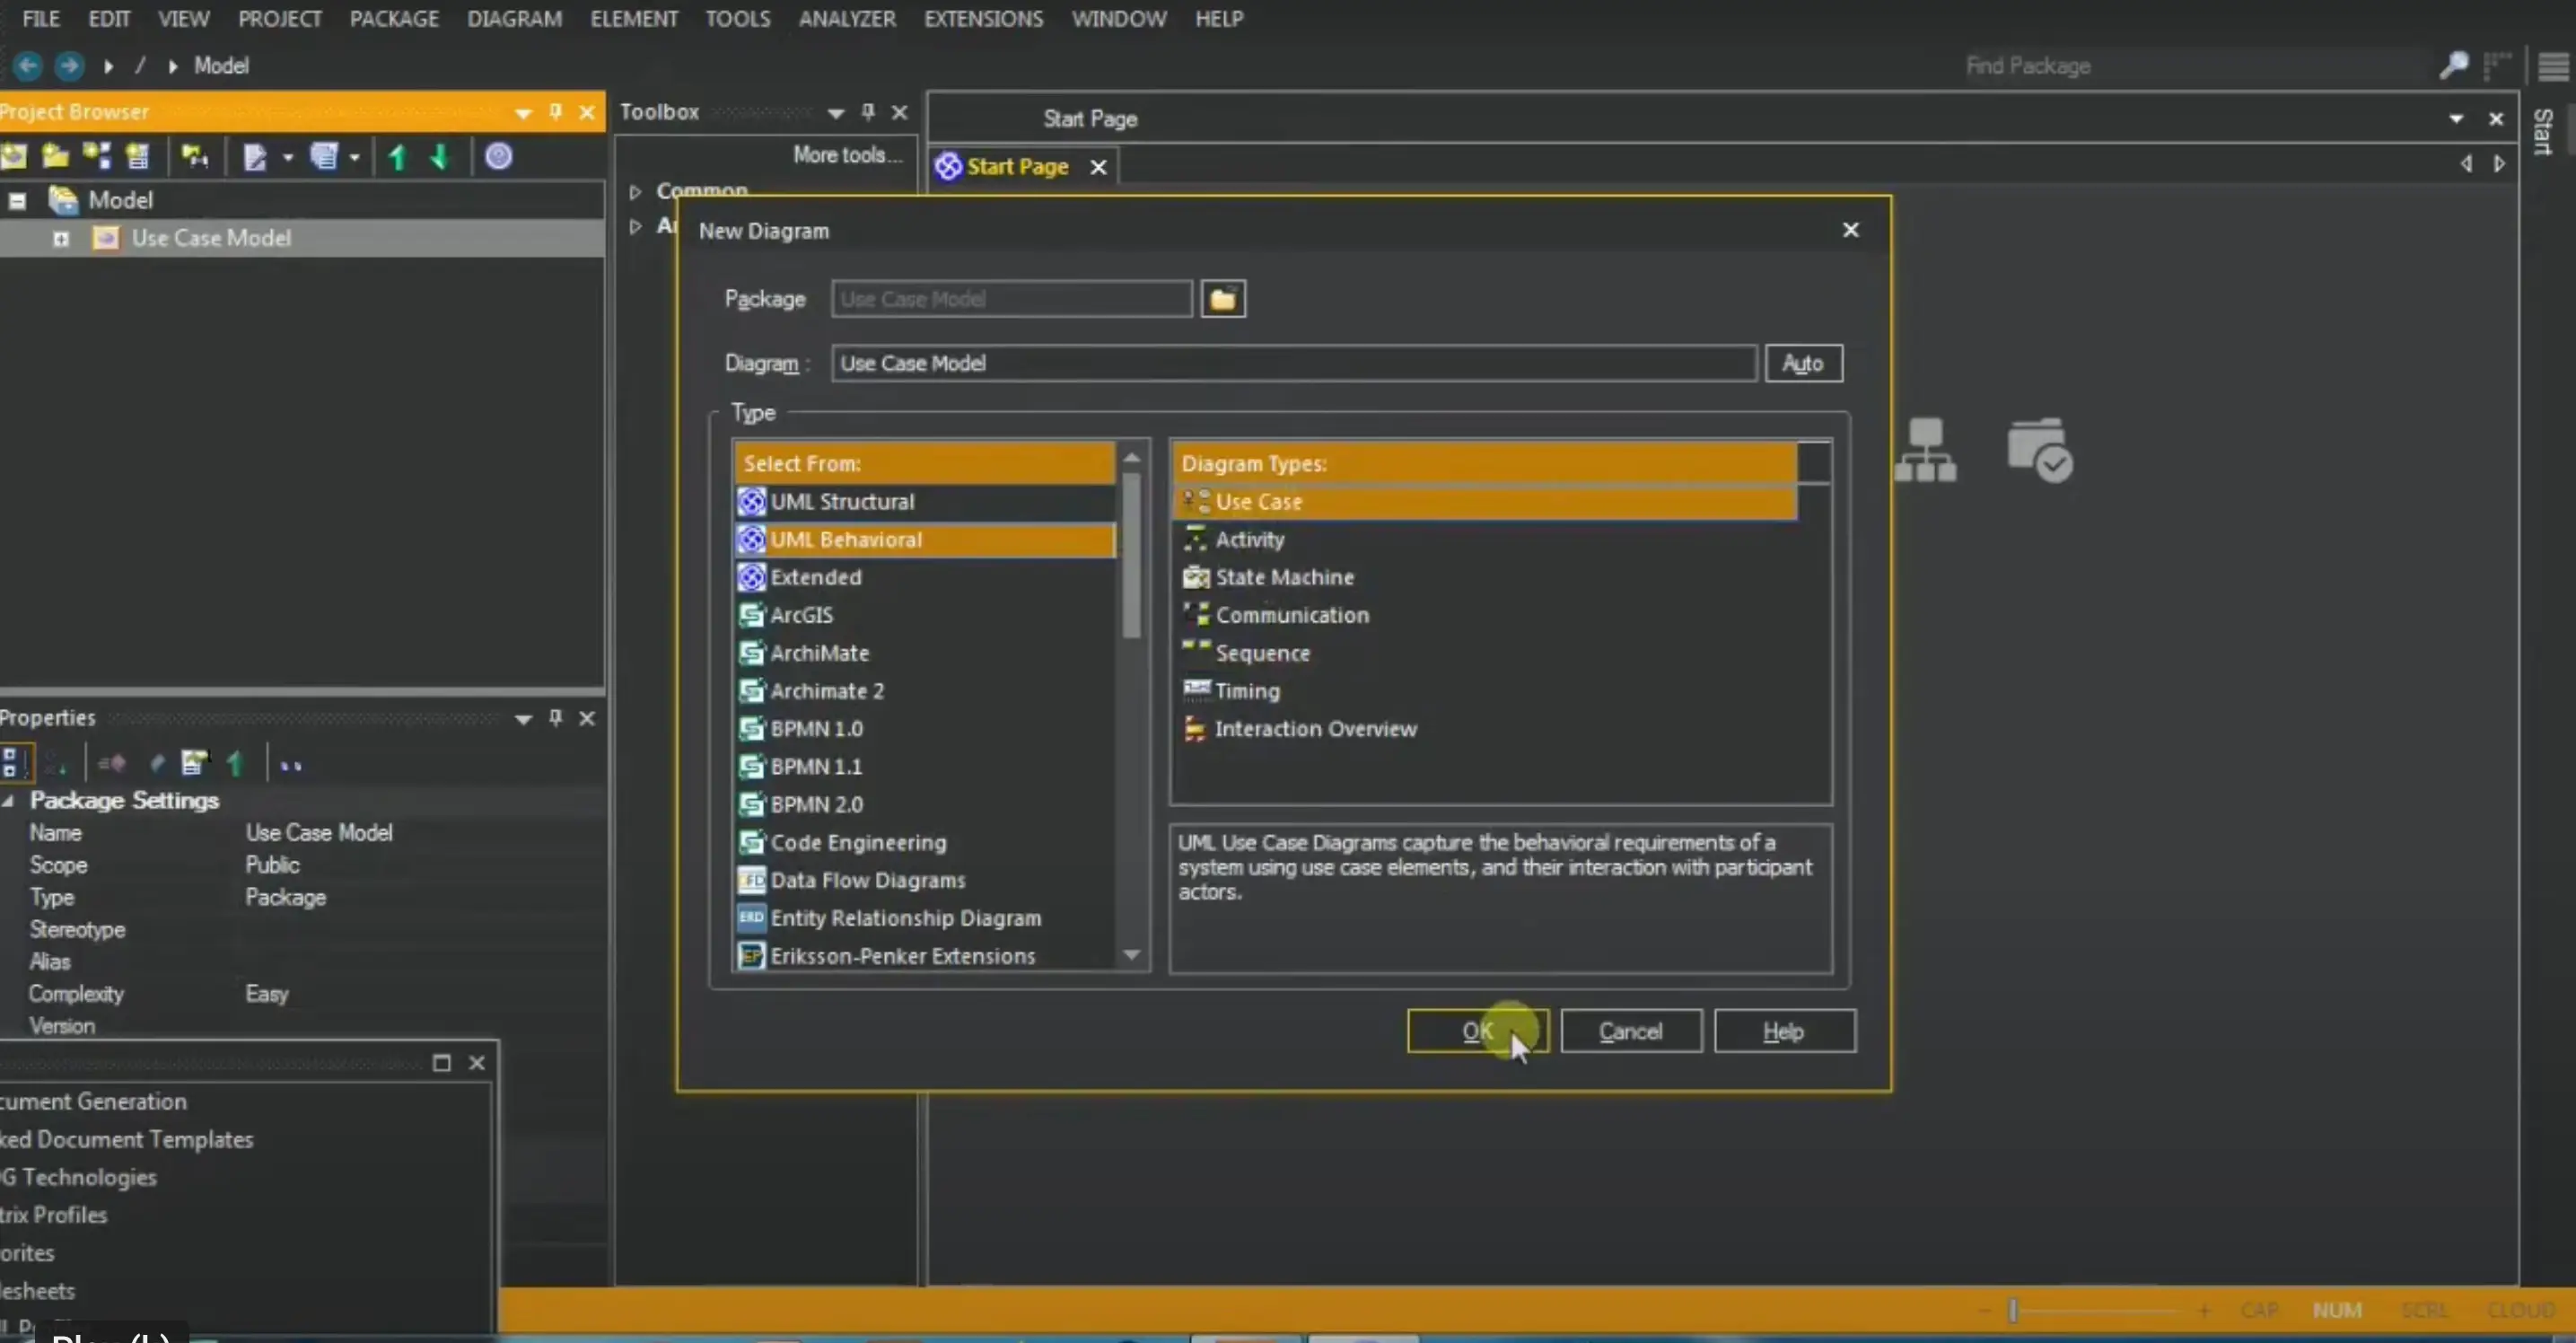Pin the Properties panel
Viewport: 2576px width, 1343px height.
(x=555, y=717)
